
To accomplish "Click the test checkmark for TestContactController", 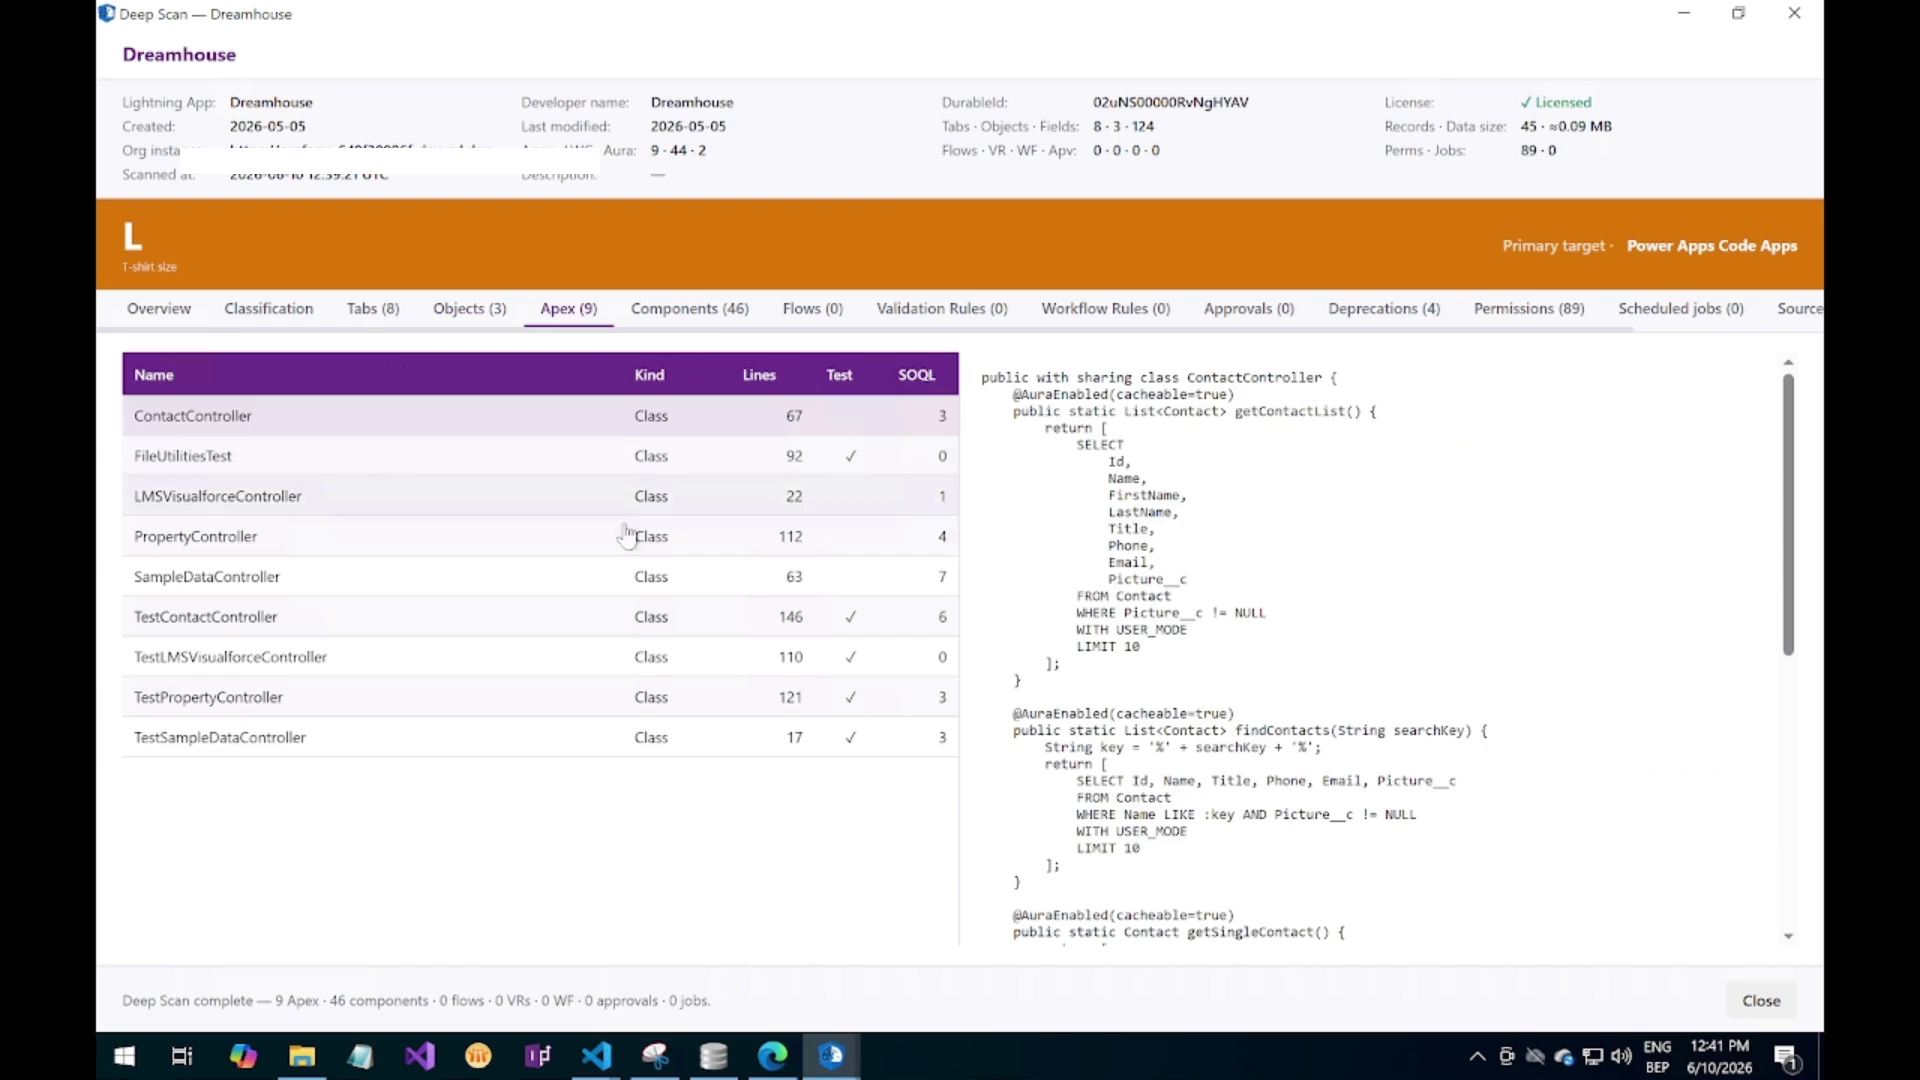I will [850, 617].
